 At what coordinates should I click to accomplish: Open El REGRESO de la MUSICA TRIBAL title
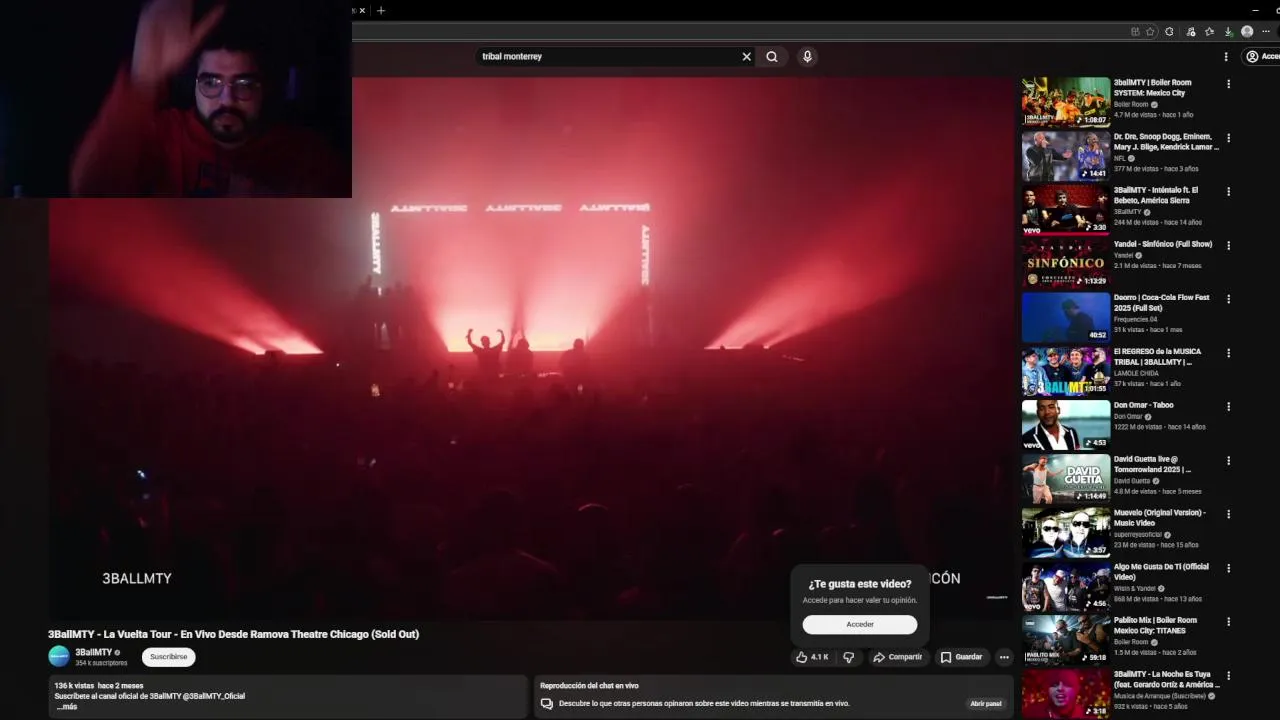click(x=1158, y=357)
